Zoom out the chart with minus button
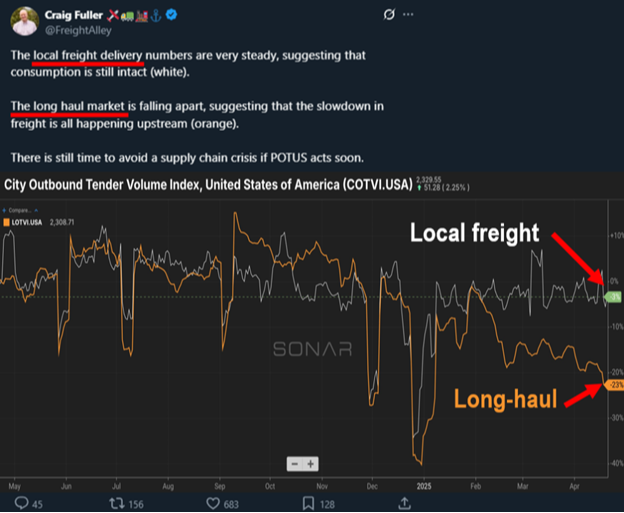The width and height of the screenshot is (624, 513). (295, 464)
